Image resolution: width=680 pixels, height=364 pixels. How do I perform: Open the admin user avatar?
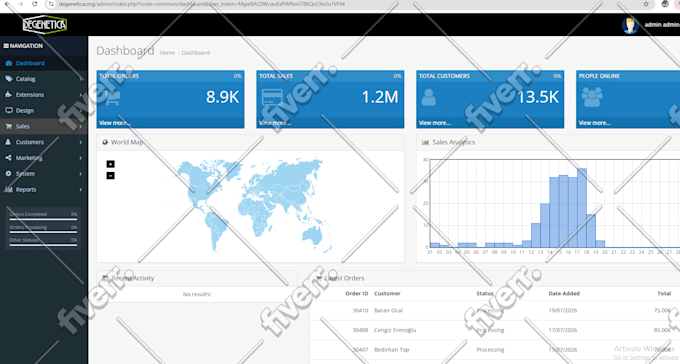(630, 25)
